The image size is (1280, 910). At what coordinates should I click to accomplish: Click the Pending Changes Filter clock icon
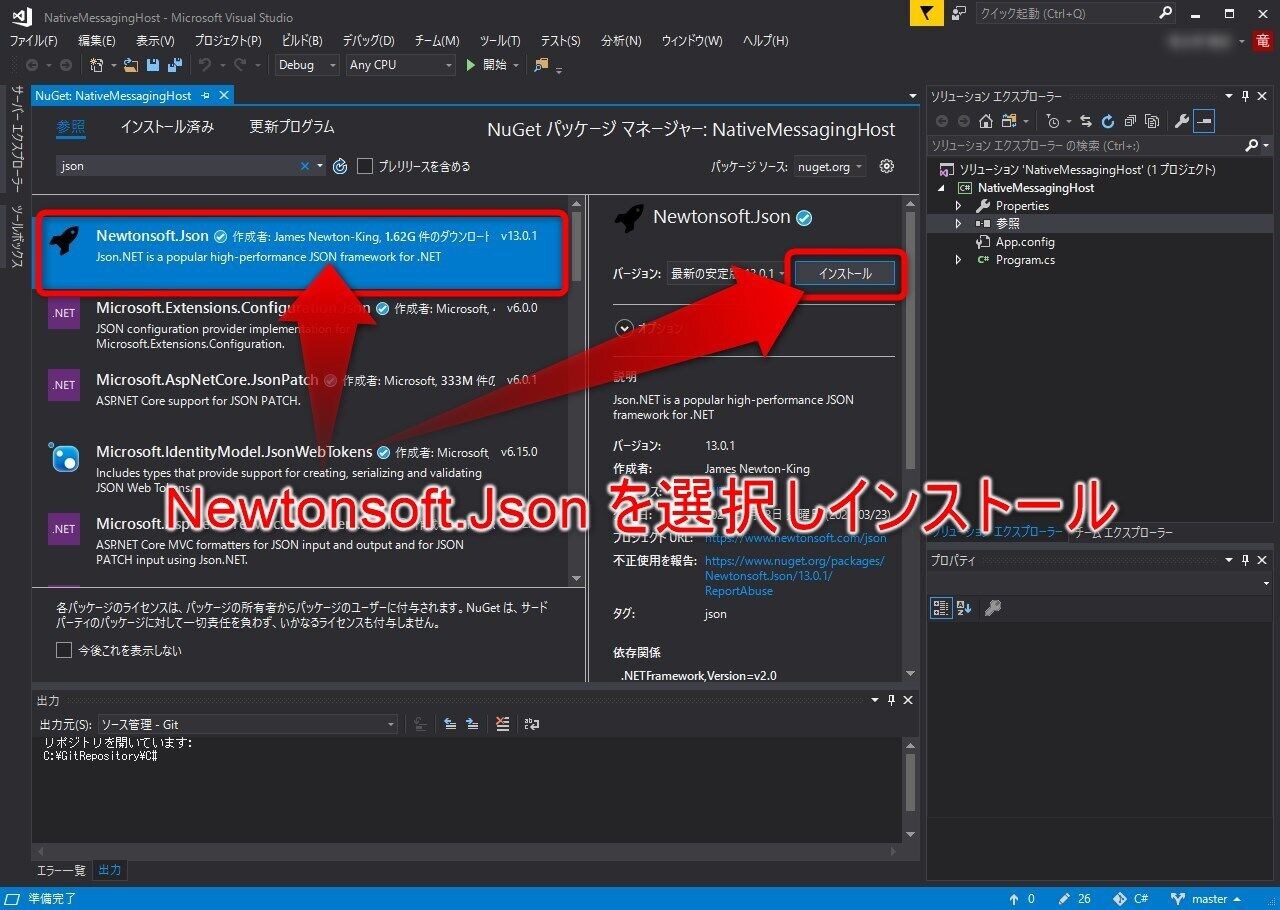1053,121
